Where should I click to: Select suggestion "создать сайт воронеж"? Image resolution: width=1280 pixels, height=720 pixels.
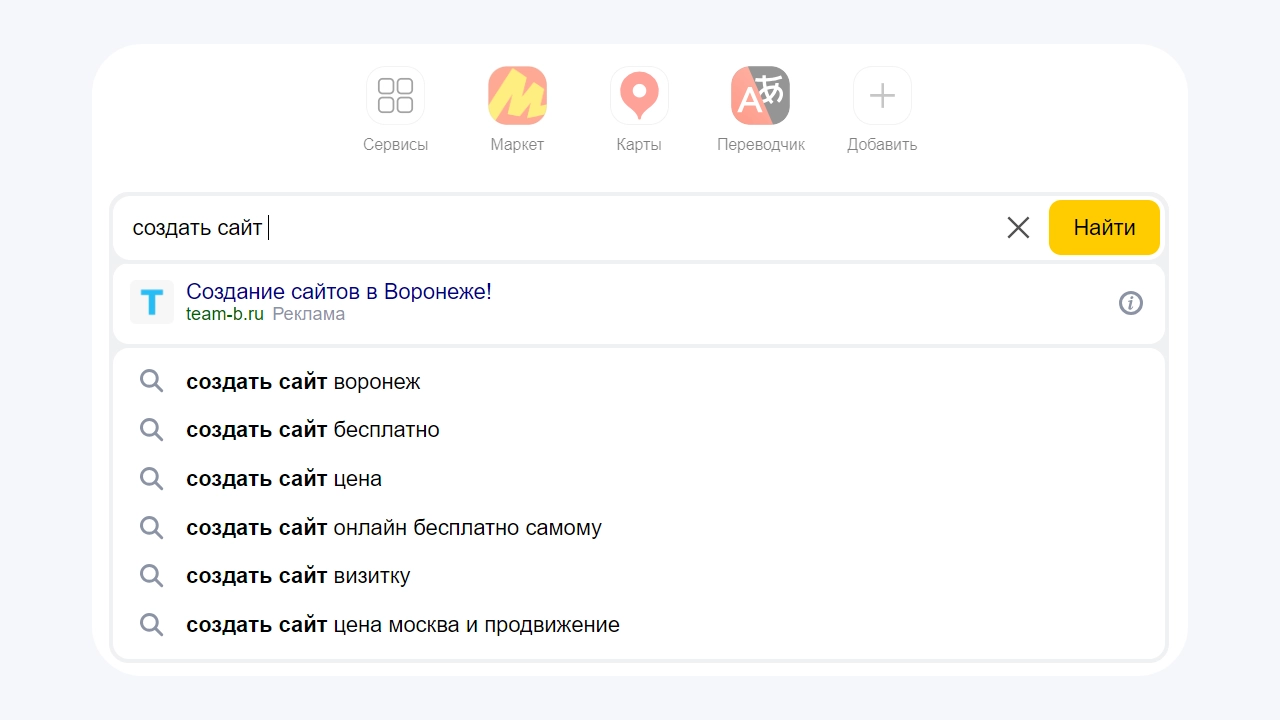(303, 382)
